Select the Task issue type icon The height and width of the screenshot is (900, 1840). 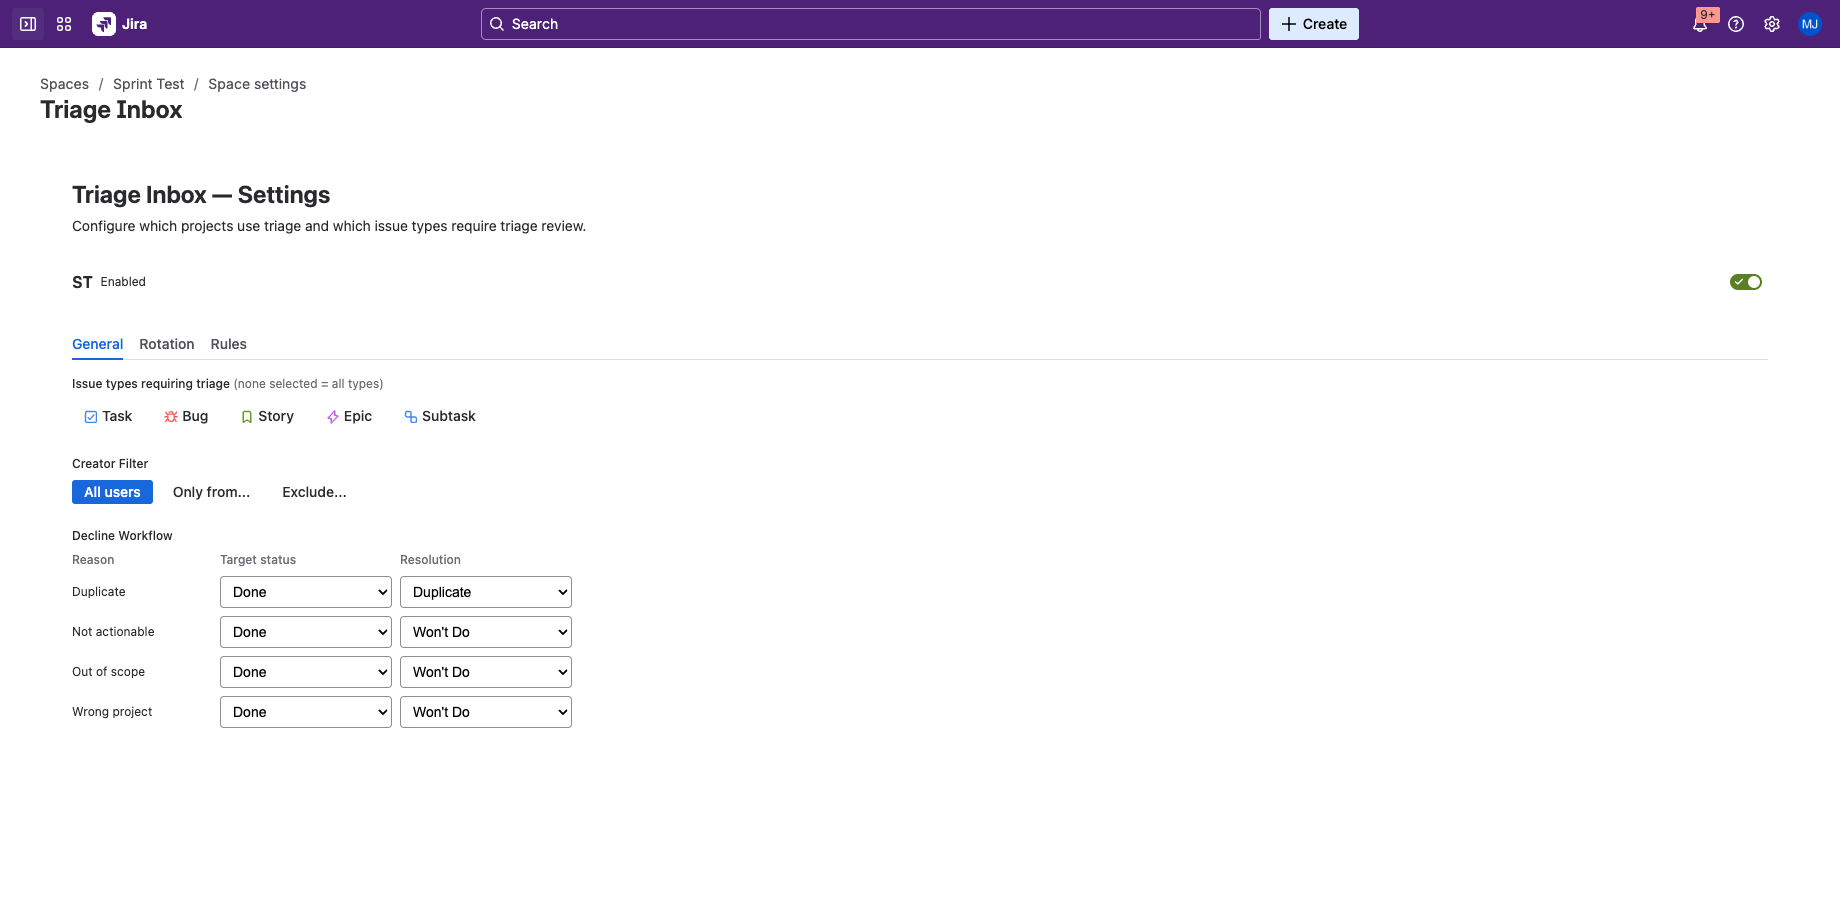point(90,416)
